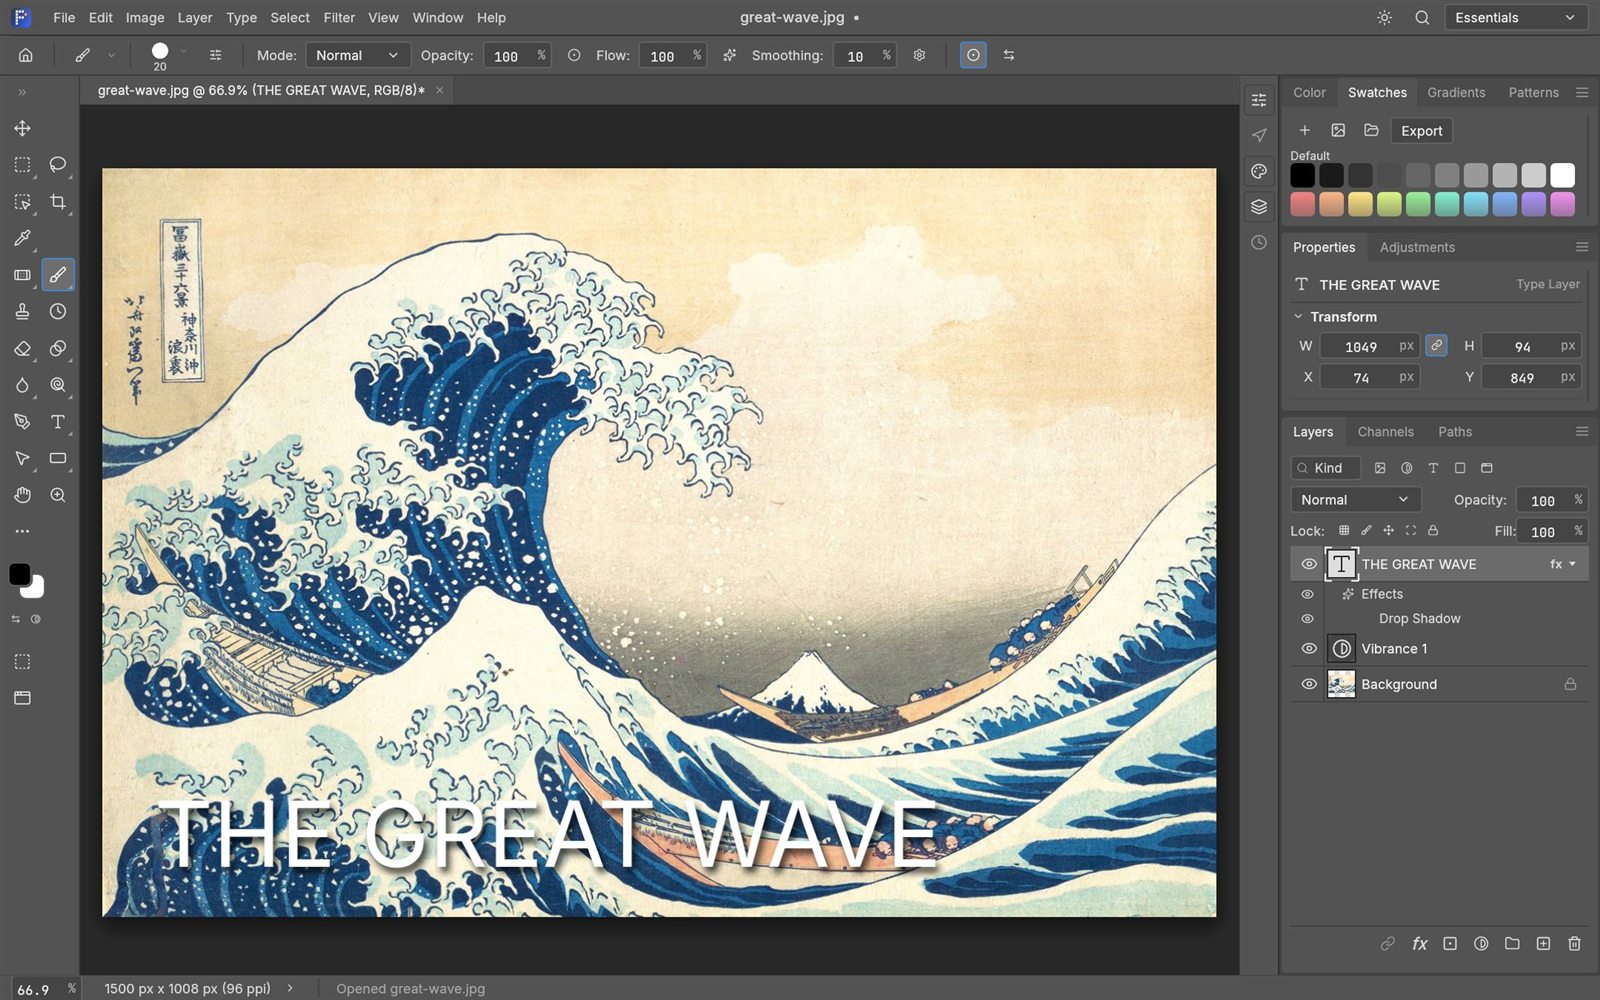The width and height of the screenshot is (1600, 1000).
Task: Open the Image menu
Action: click(x=145, y=18)
